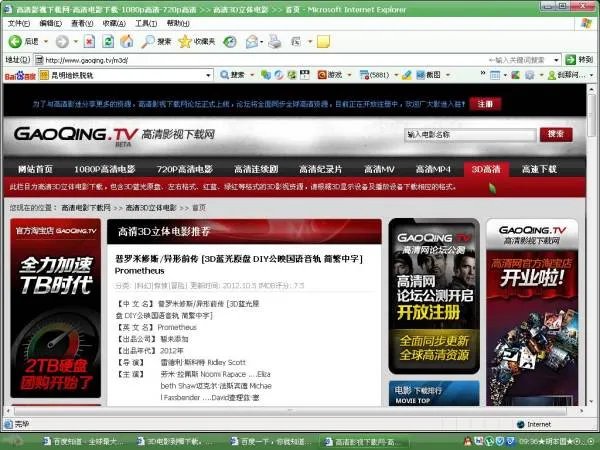Select the 高清MP4 navigation tab
The width and height of the screenshot is (600, 450).
point(433,169)
